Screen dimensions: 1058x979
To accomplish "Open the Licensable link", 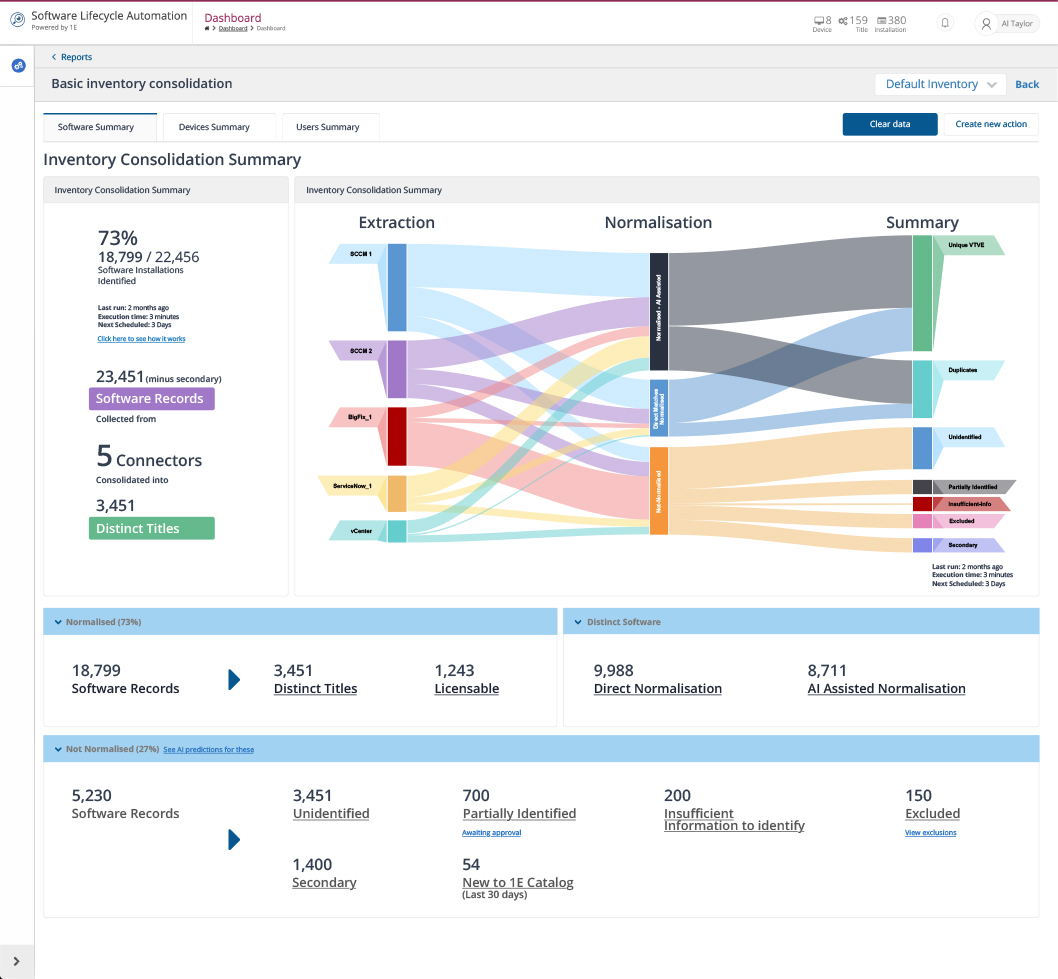I will tap(467, 688).
